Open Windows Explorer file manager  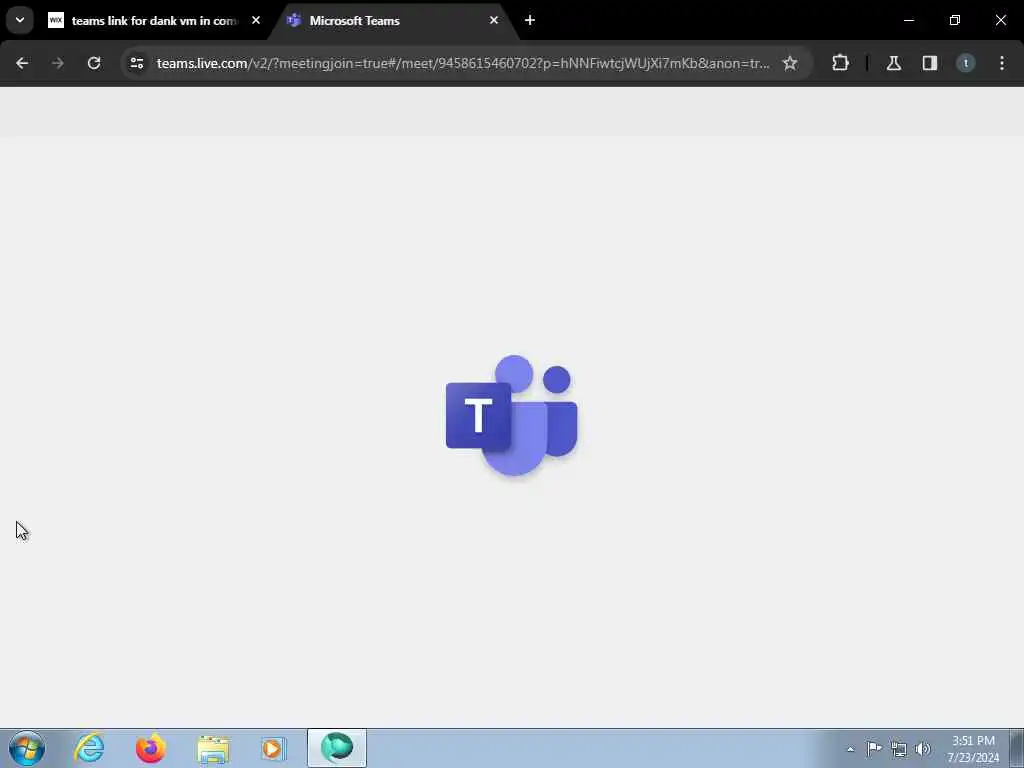pos(213,748)
